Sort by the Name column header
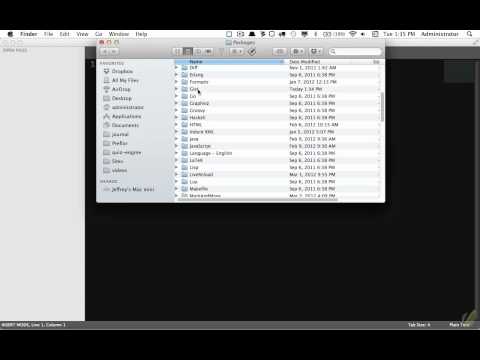 tap(230, 62)
